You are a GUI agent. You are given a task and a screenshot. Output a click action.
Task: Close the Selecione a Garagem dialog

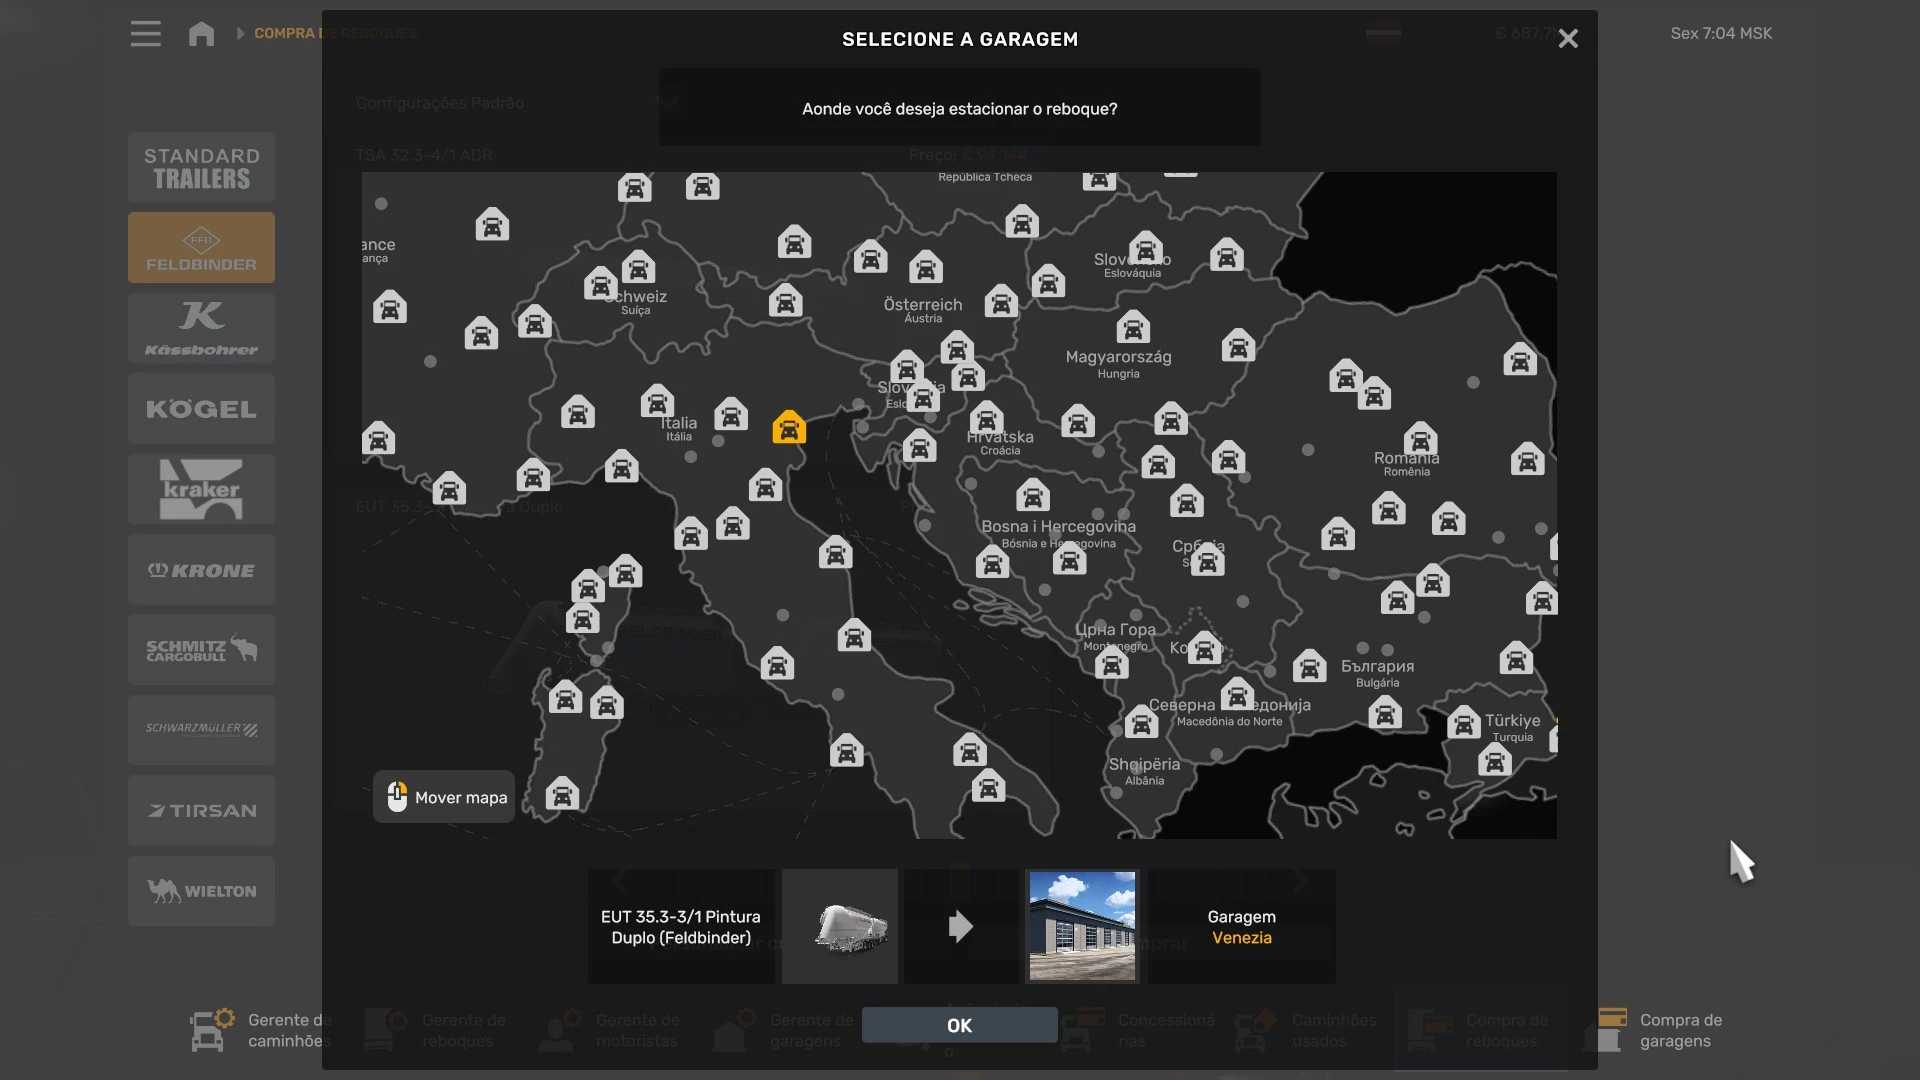click(1568, 39)
